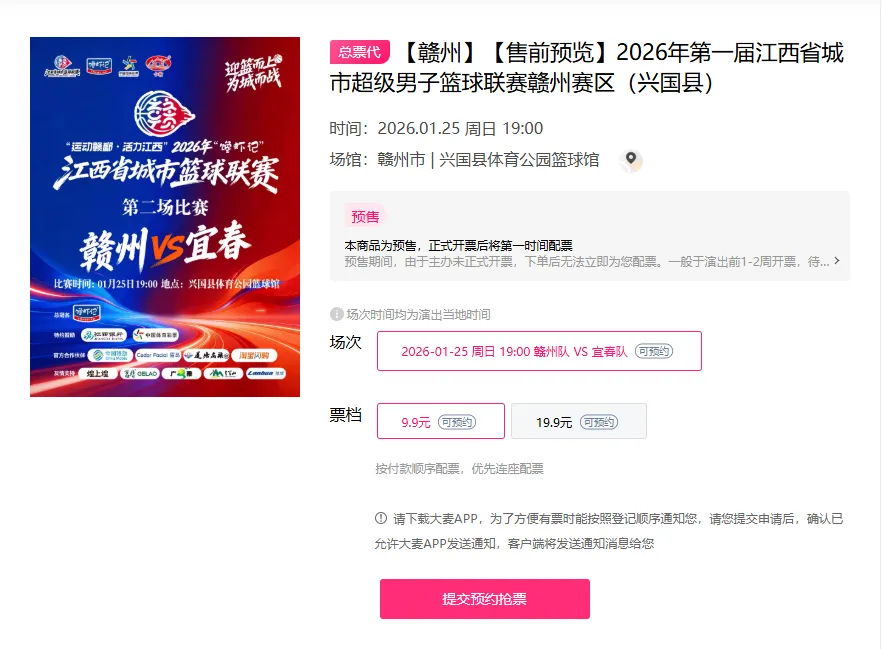Click the 可预约 badge on 19.9元 tier

[x=598, y=422]
